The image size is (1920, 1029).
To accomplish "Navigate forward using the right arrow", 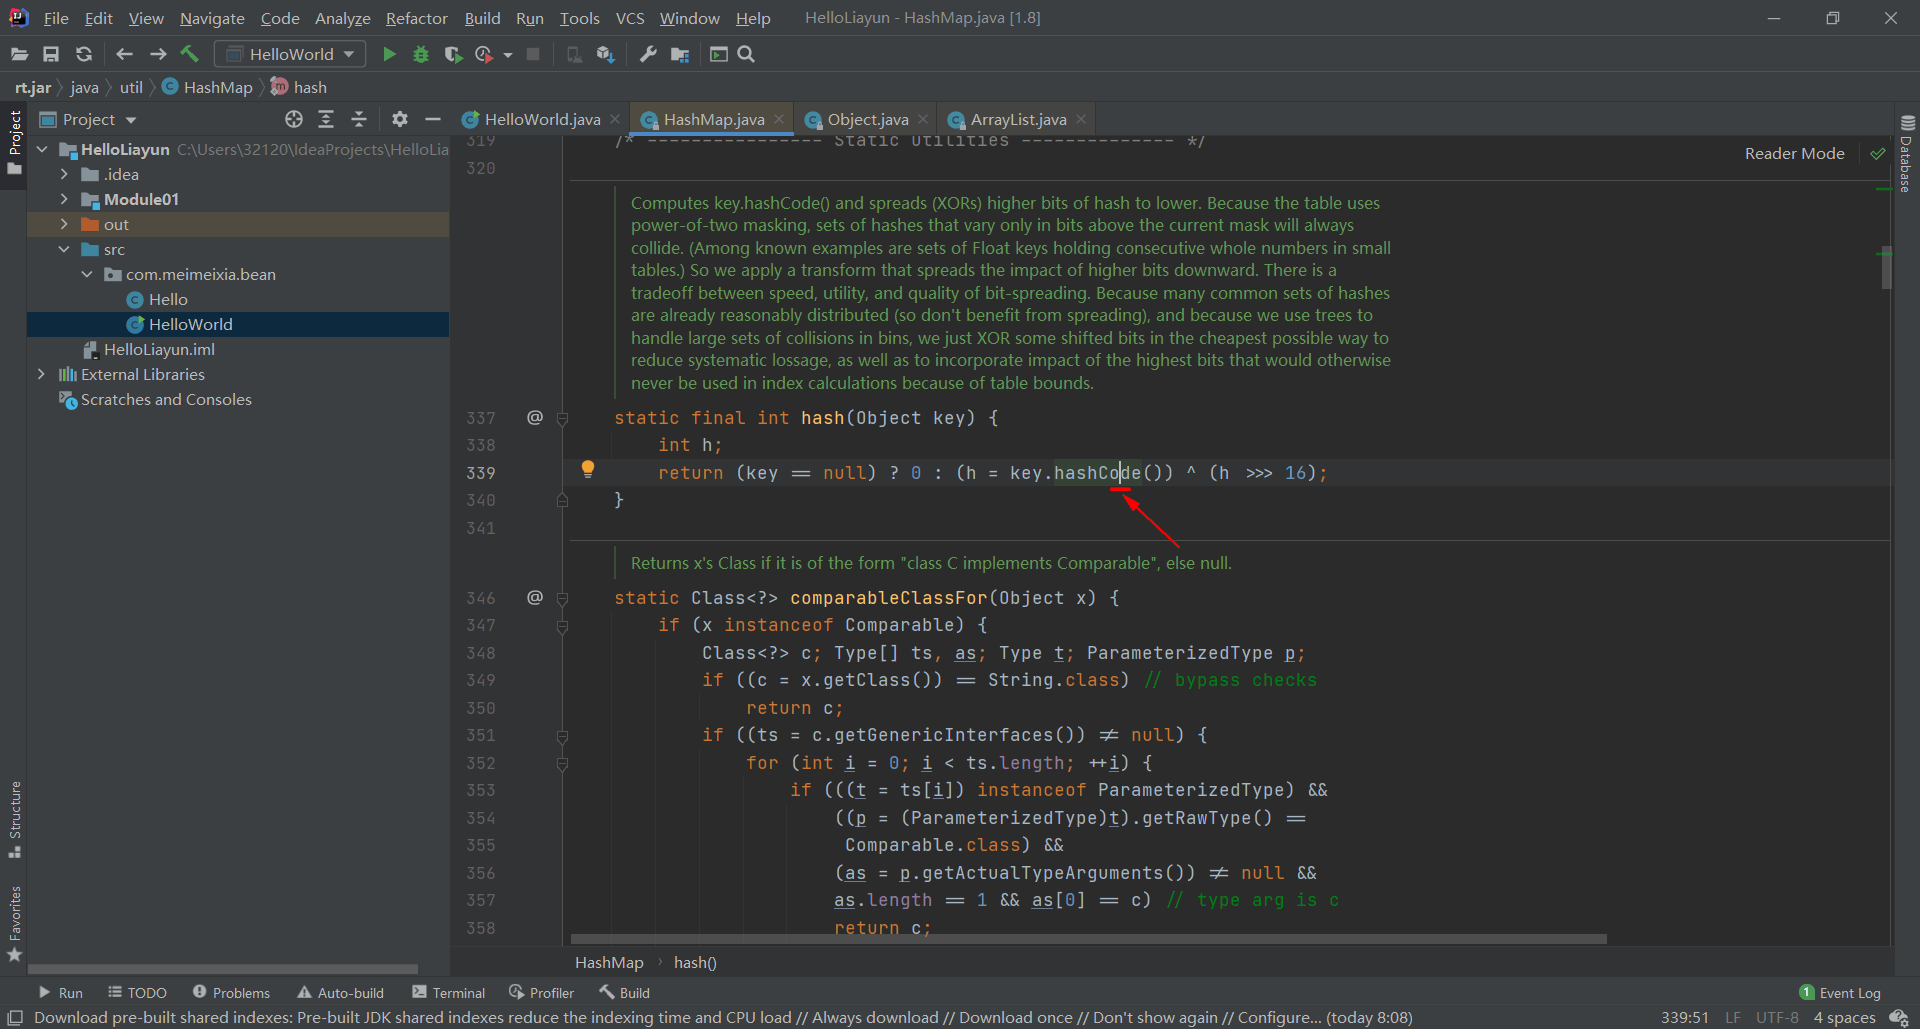I will point(158,54).
